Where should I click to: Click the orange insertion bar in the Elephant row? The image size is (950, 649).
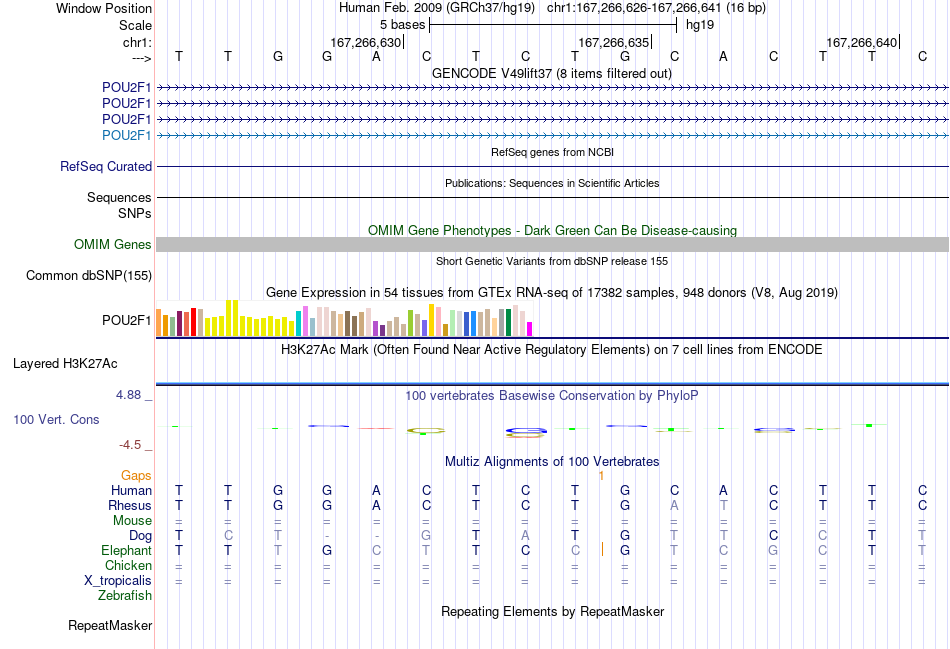click(602, 550)
